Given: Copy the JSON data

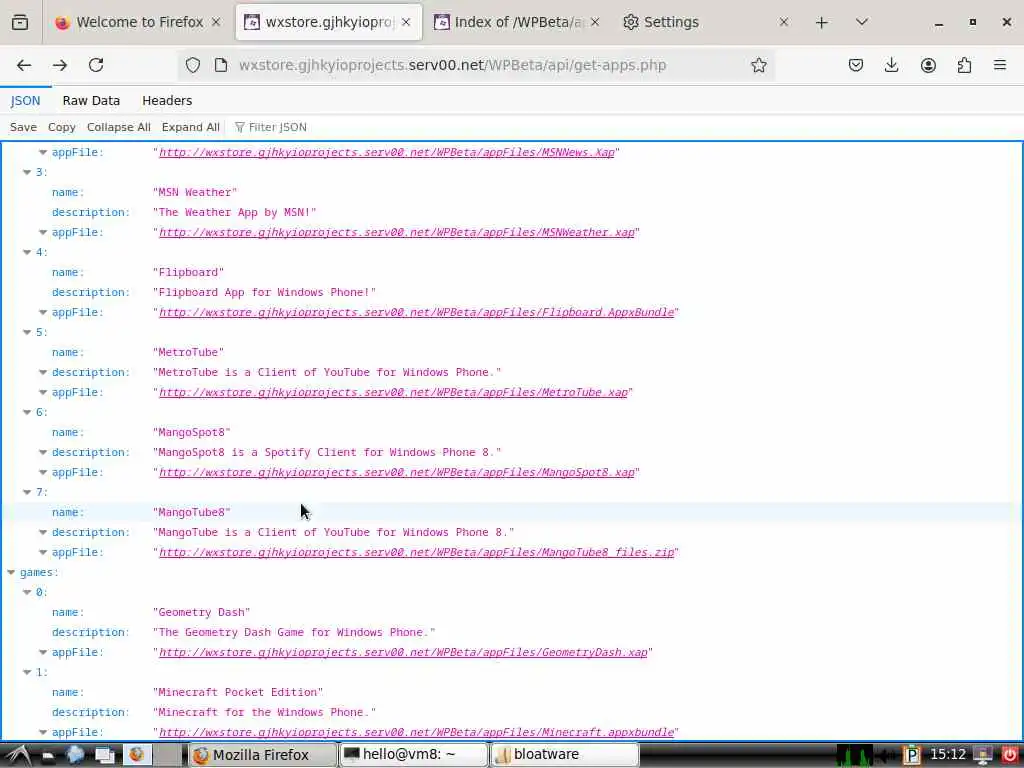Looking at the screenshot, I should 61,127.
